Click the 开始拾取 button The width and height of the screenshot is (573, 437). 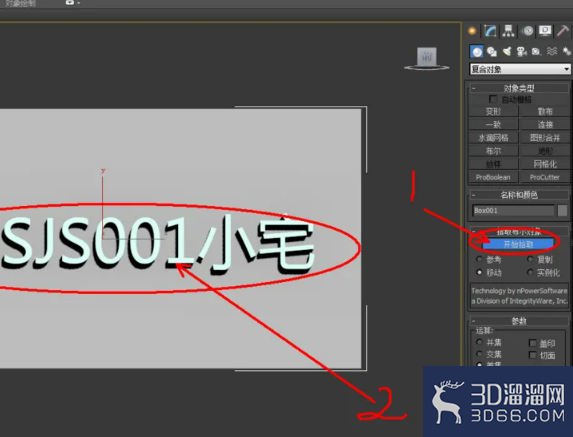pos(518,244)
